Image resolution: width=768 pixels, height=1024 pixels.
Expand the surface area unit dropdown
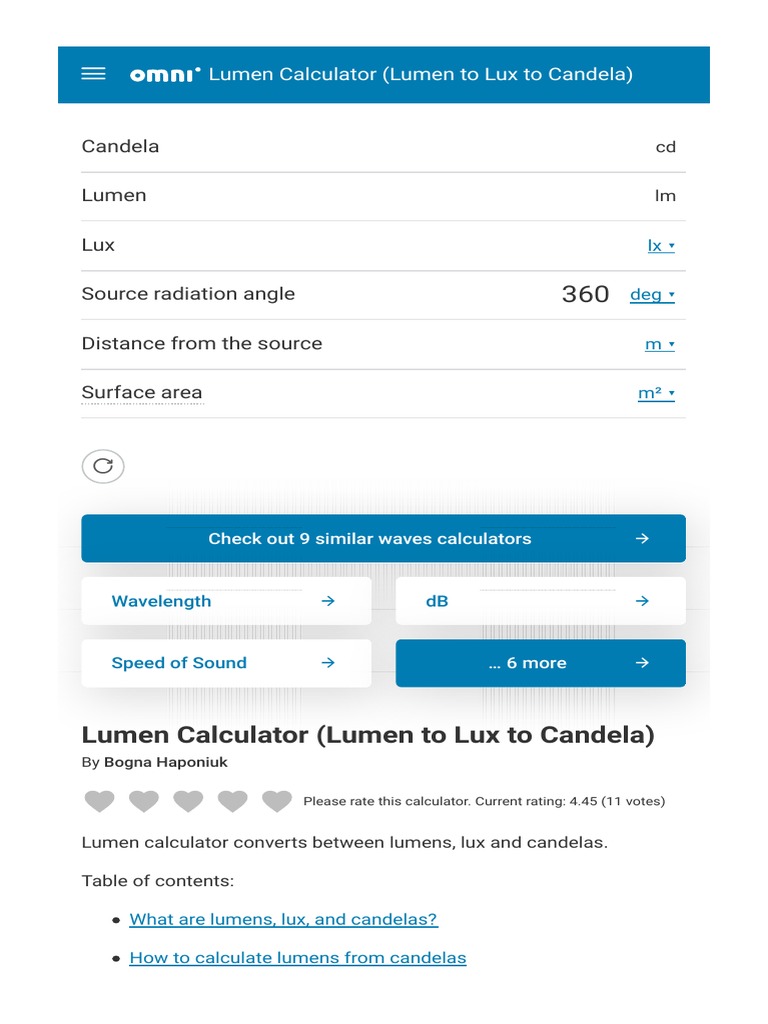pyautogui.click(x=656, y=393)
